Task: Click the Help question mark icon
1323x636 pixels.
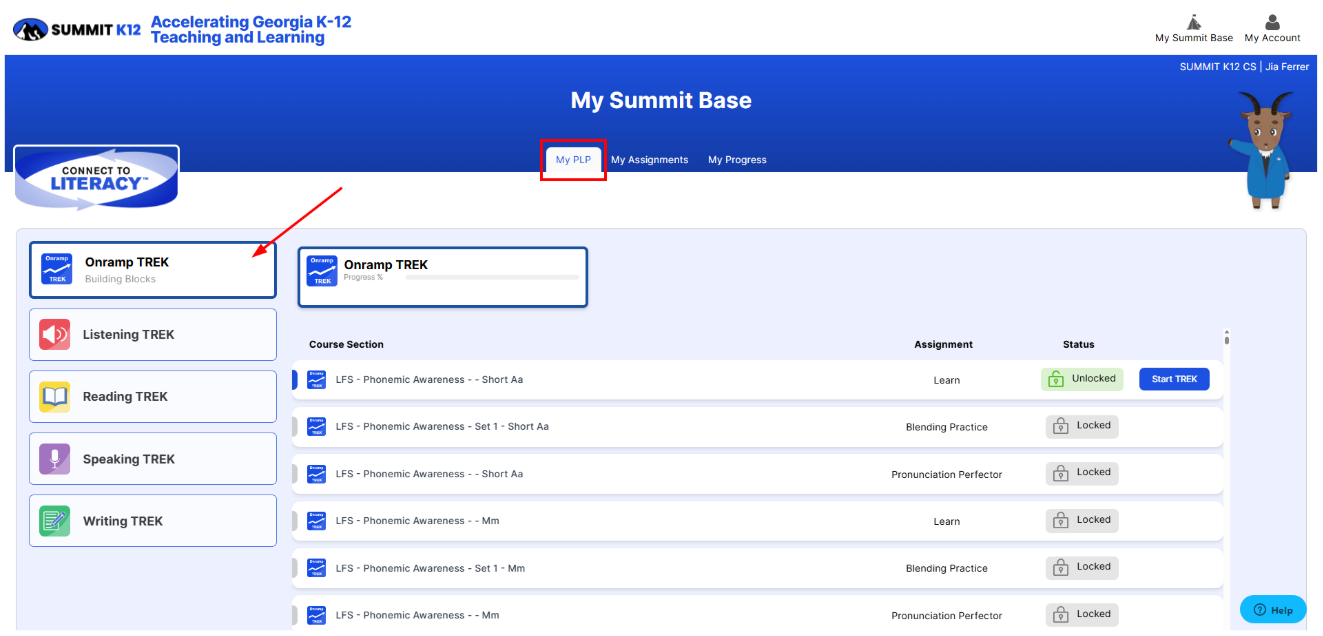Action: tap(1260, 609)
